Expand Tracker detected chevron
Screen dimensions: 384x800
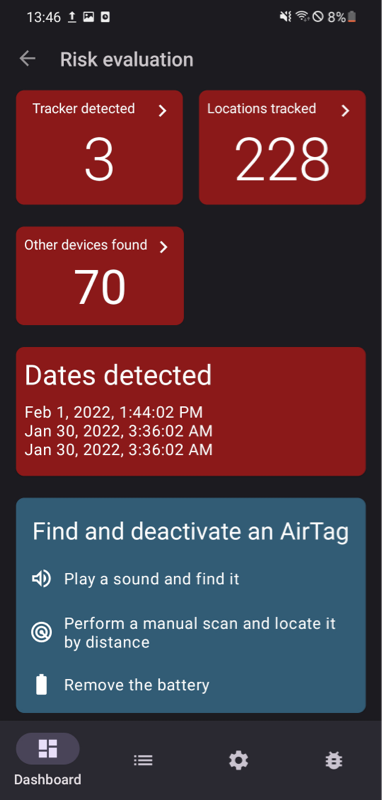coord(163,110)
